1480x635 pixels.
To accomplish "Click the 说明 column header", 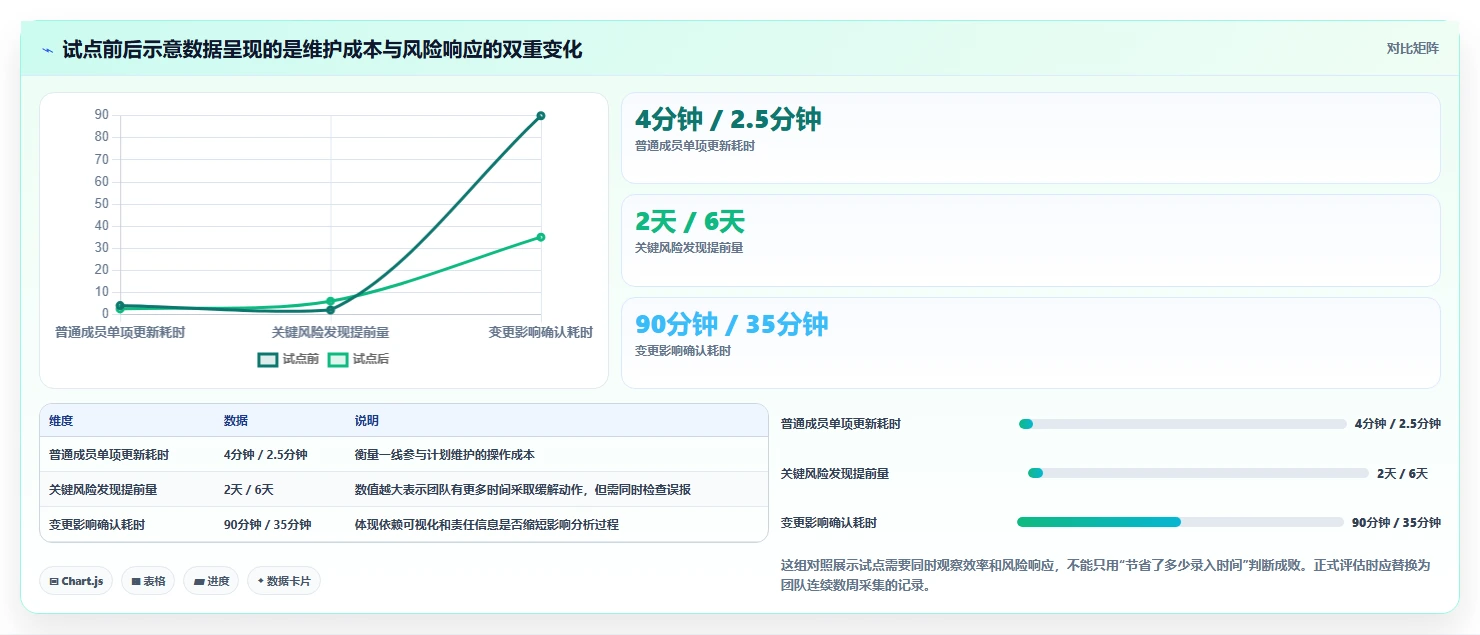I will 367,421.
